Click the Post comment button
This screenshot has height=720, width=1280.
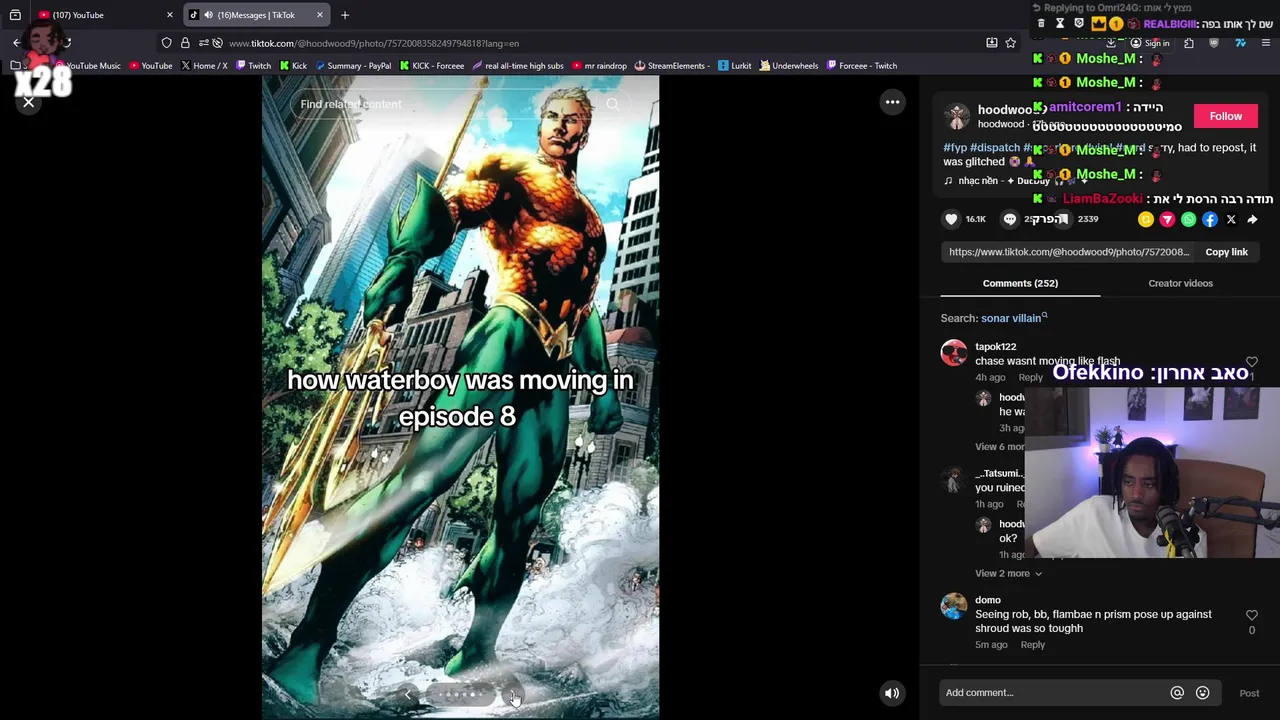click(x=1249, y=693)
